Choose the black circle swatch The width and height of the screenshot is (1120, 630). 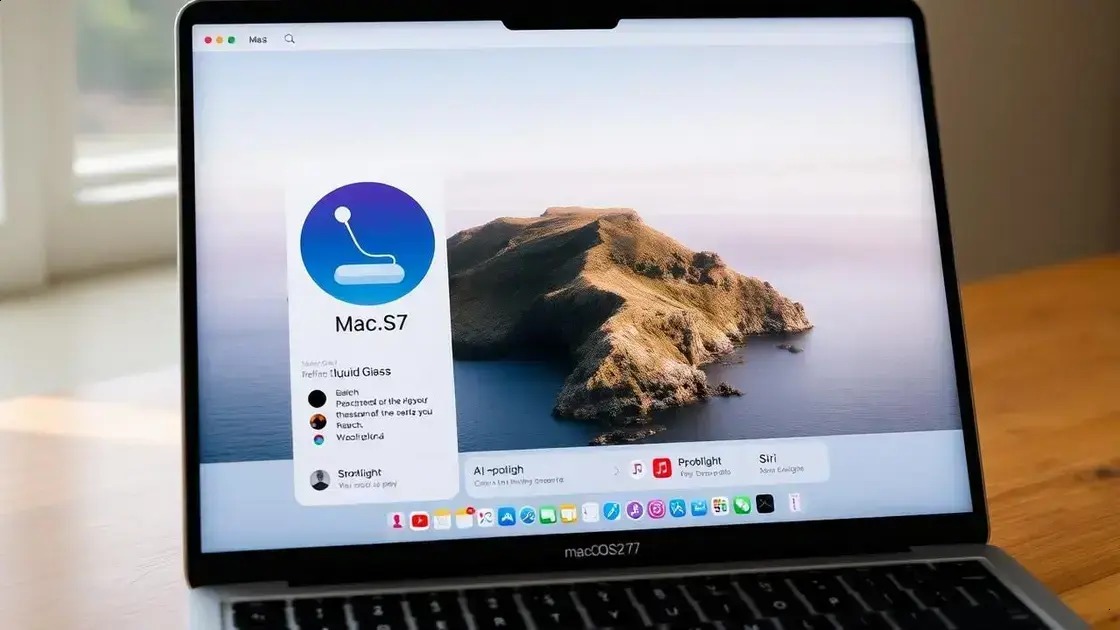pyautogui.click(x=317, y=399)
